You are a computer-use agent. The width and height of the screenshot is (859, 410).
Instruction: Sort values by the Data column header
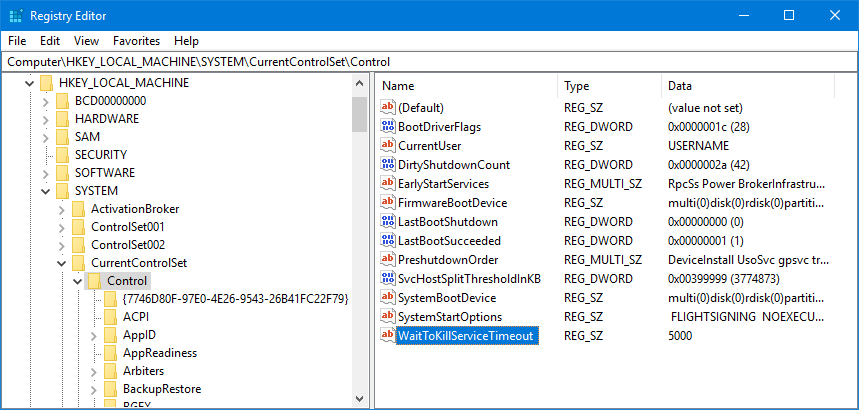pyautogui.click(x=748, y=86)
